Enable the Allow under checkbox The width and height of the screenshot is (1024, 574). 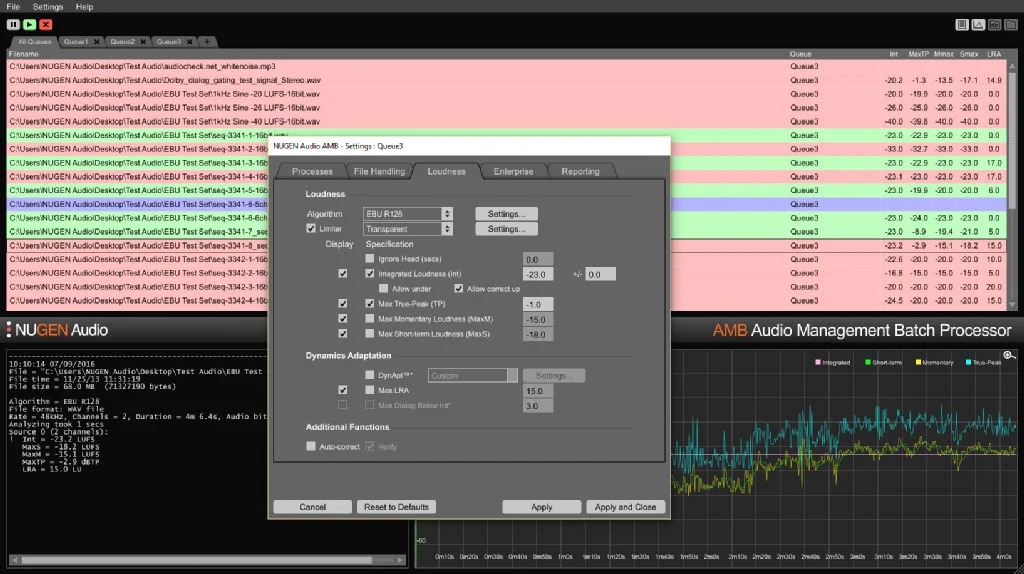point(383,289)
